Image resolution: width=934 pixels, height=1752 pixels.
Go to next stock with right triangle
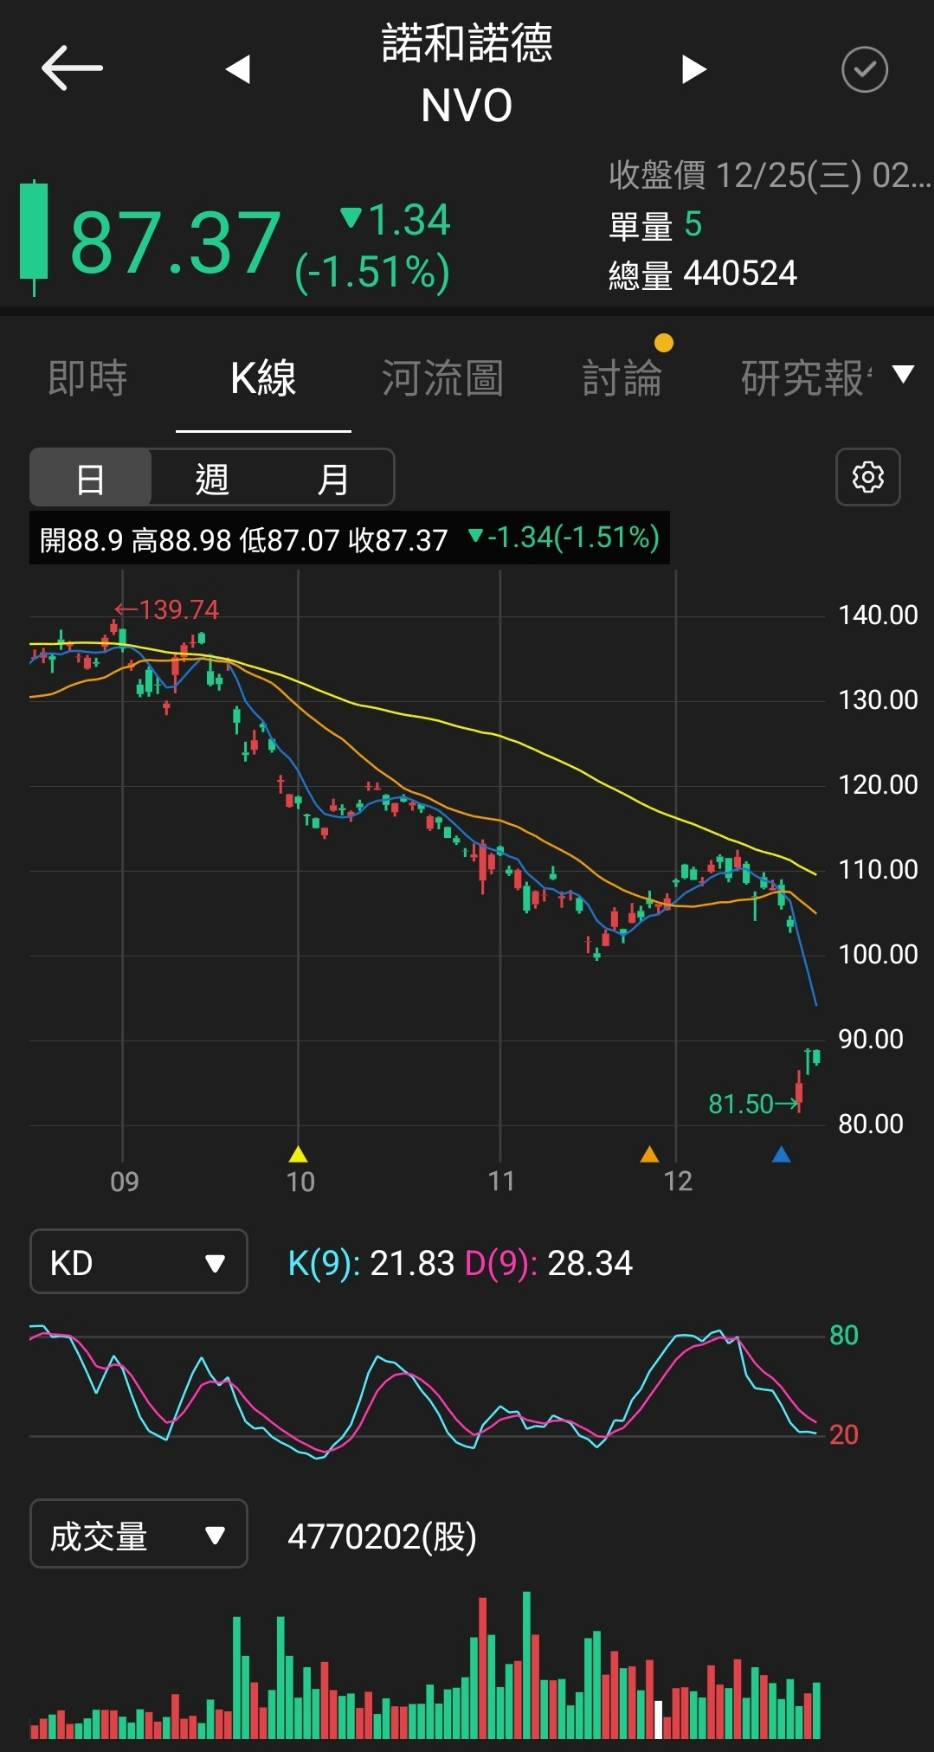694,69
